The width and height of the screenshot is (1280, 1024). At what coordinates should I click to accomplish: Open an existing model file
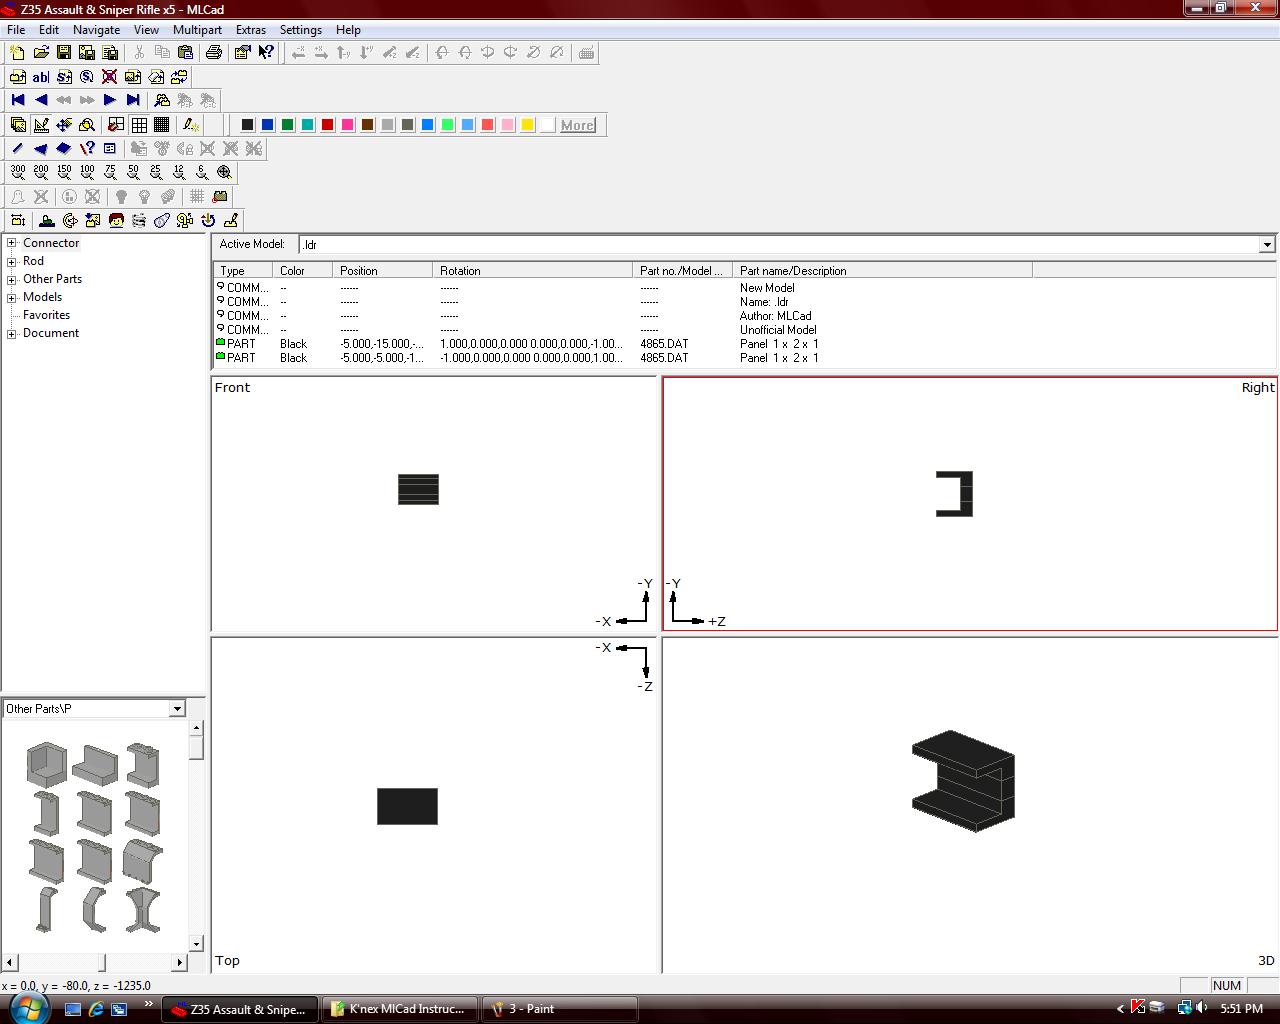41,53
